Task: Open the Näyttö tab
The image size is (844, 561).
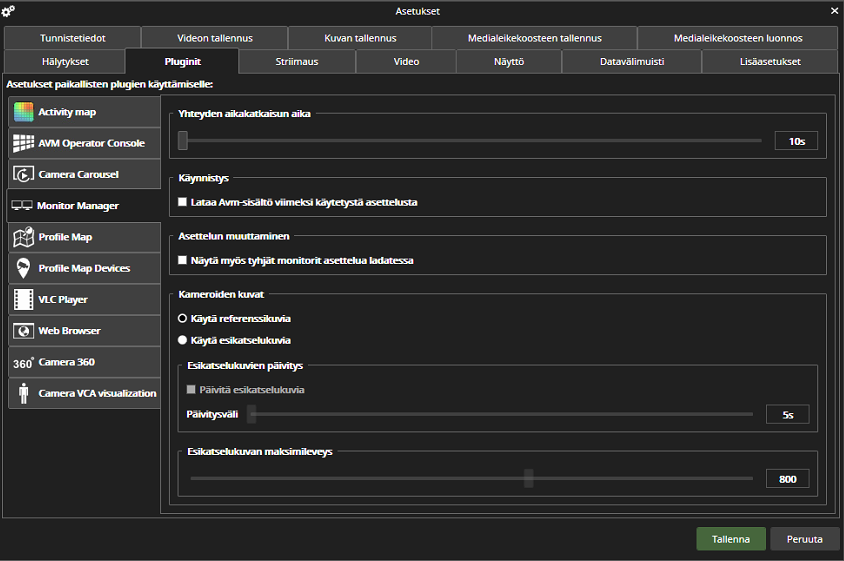Action: (x=509, y=61)
